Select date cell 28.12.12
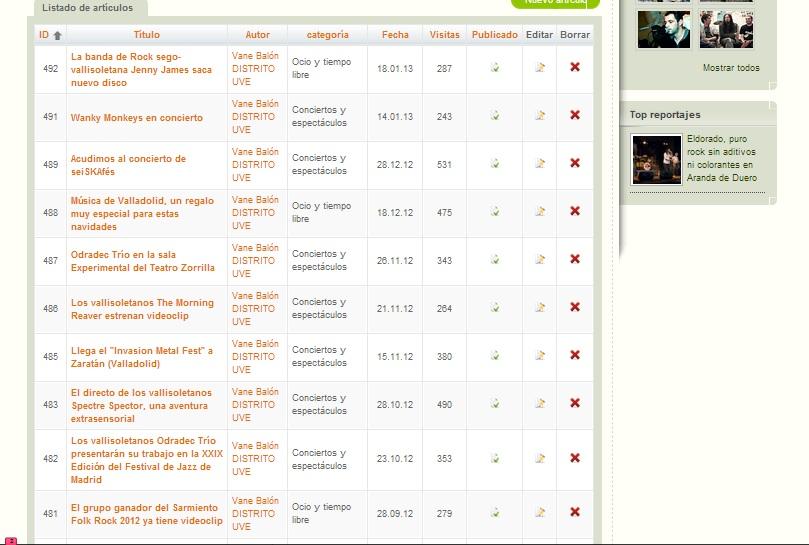Viewport: 809px width, 545px height. coord(395,165)
